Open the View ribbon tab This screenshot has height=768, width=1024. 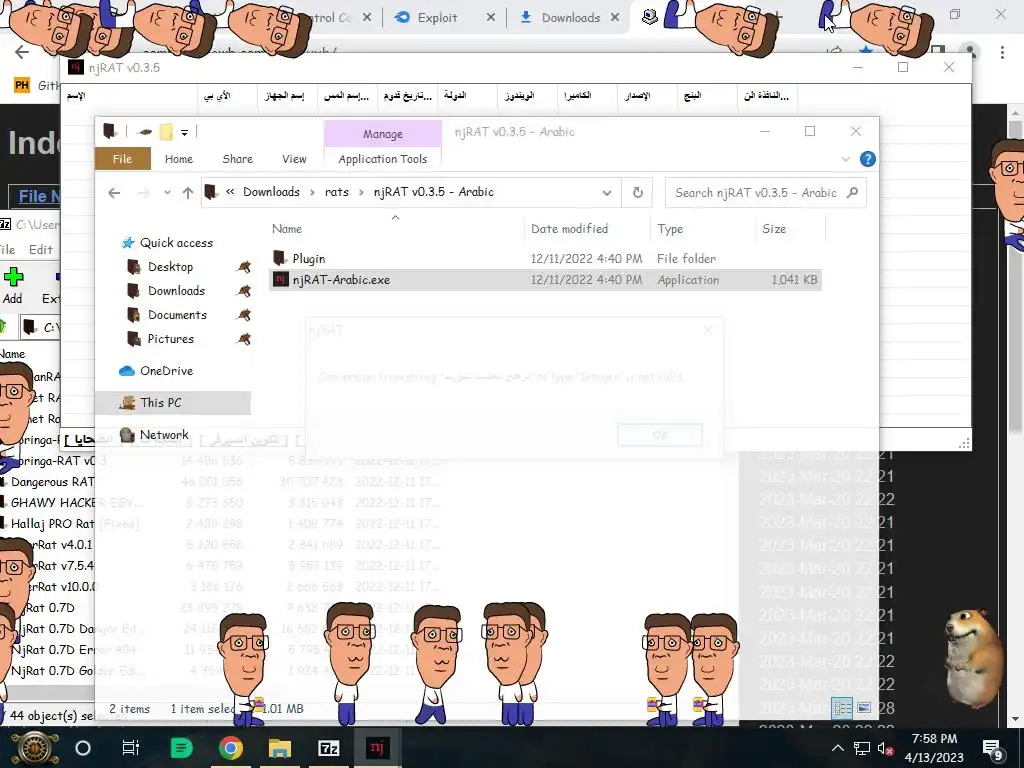click(294, 159)
